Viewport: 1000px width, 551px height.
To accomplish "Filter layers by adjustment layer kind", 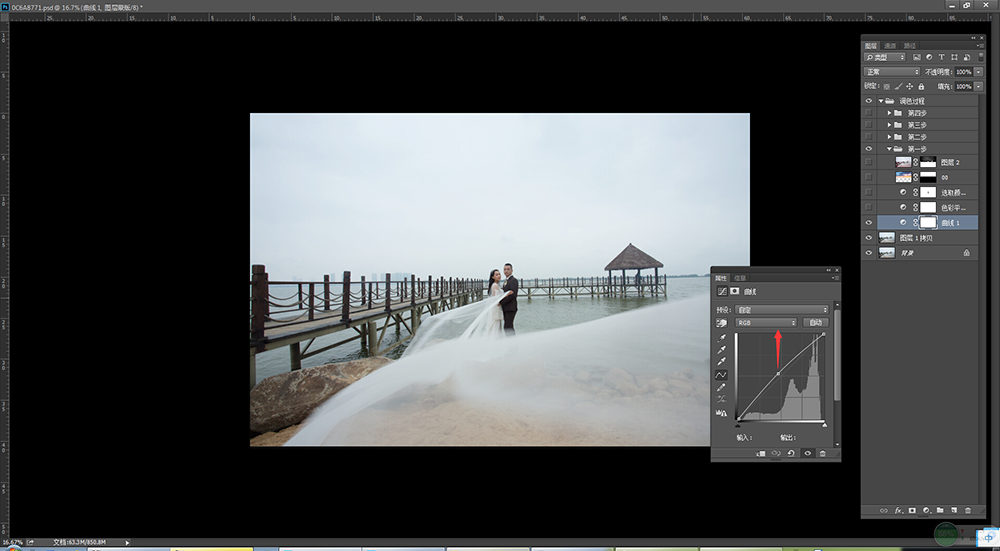I will point(929,57).
